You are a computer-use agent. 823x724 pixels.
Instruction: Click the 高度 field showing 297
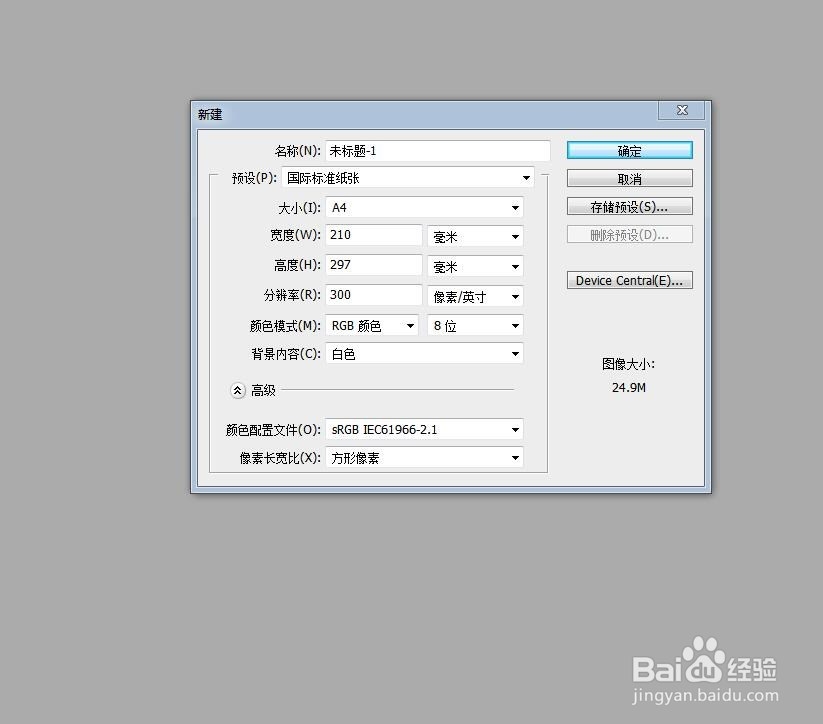pos(374,265)
